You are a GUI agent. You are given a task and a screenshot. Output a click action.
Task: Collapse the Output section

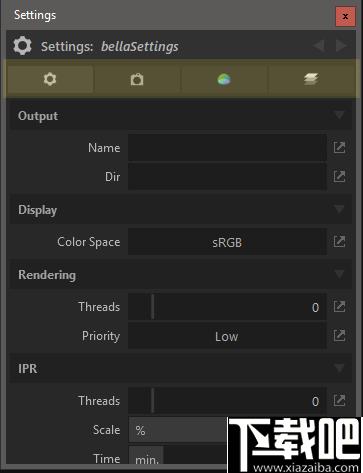(x=339, y=115)
